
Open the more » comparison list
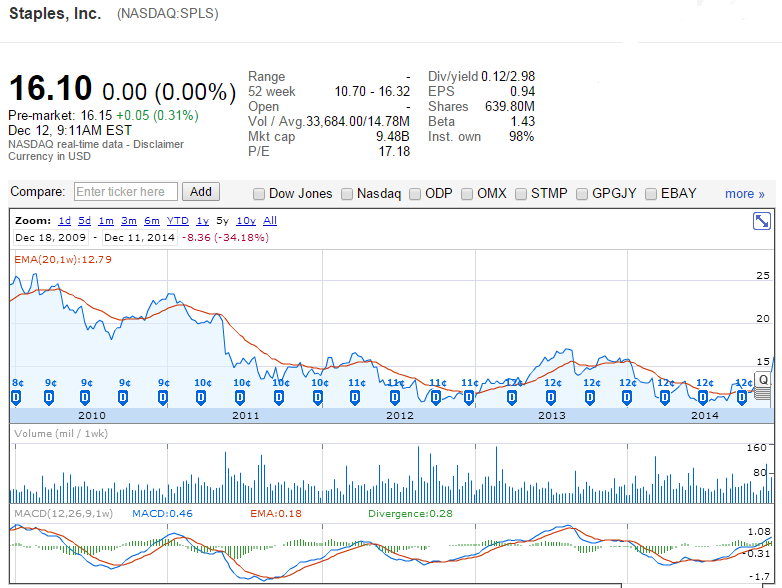click(x=745, y=194)
